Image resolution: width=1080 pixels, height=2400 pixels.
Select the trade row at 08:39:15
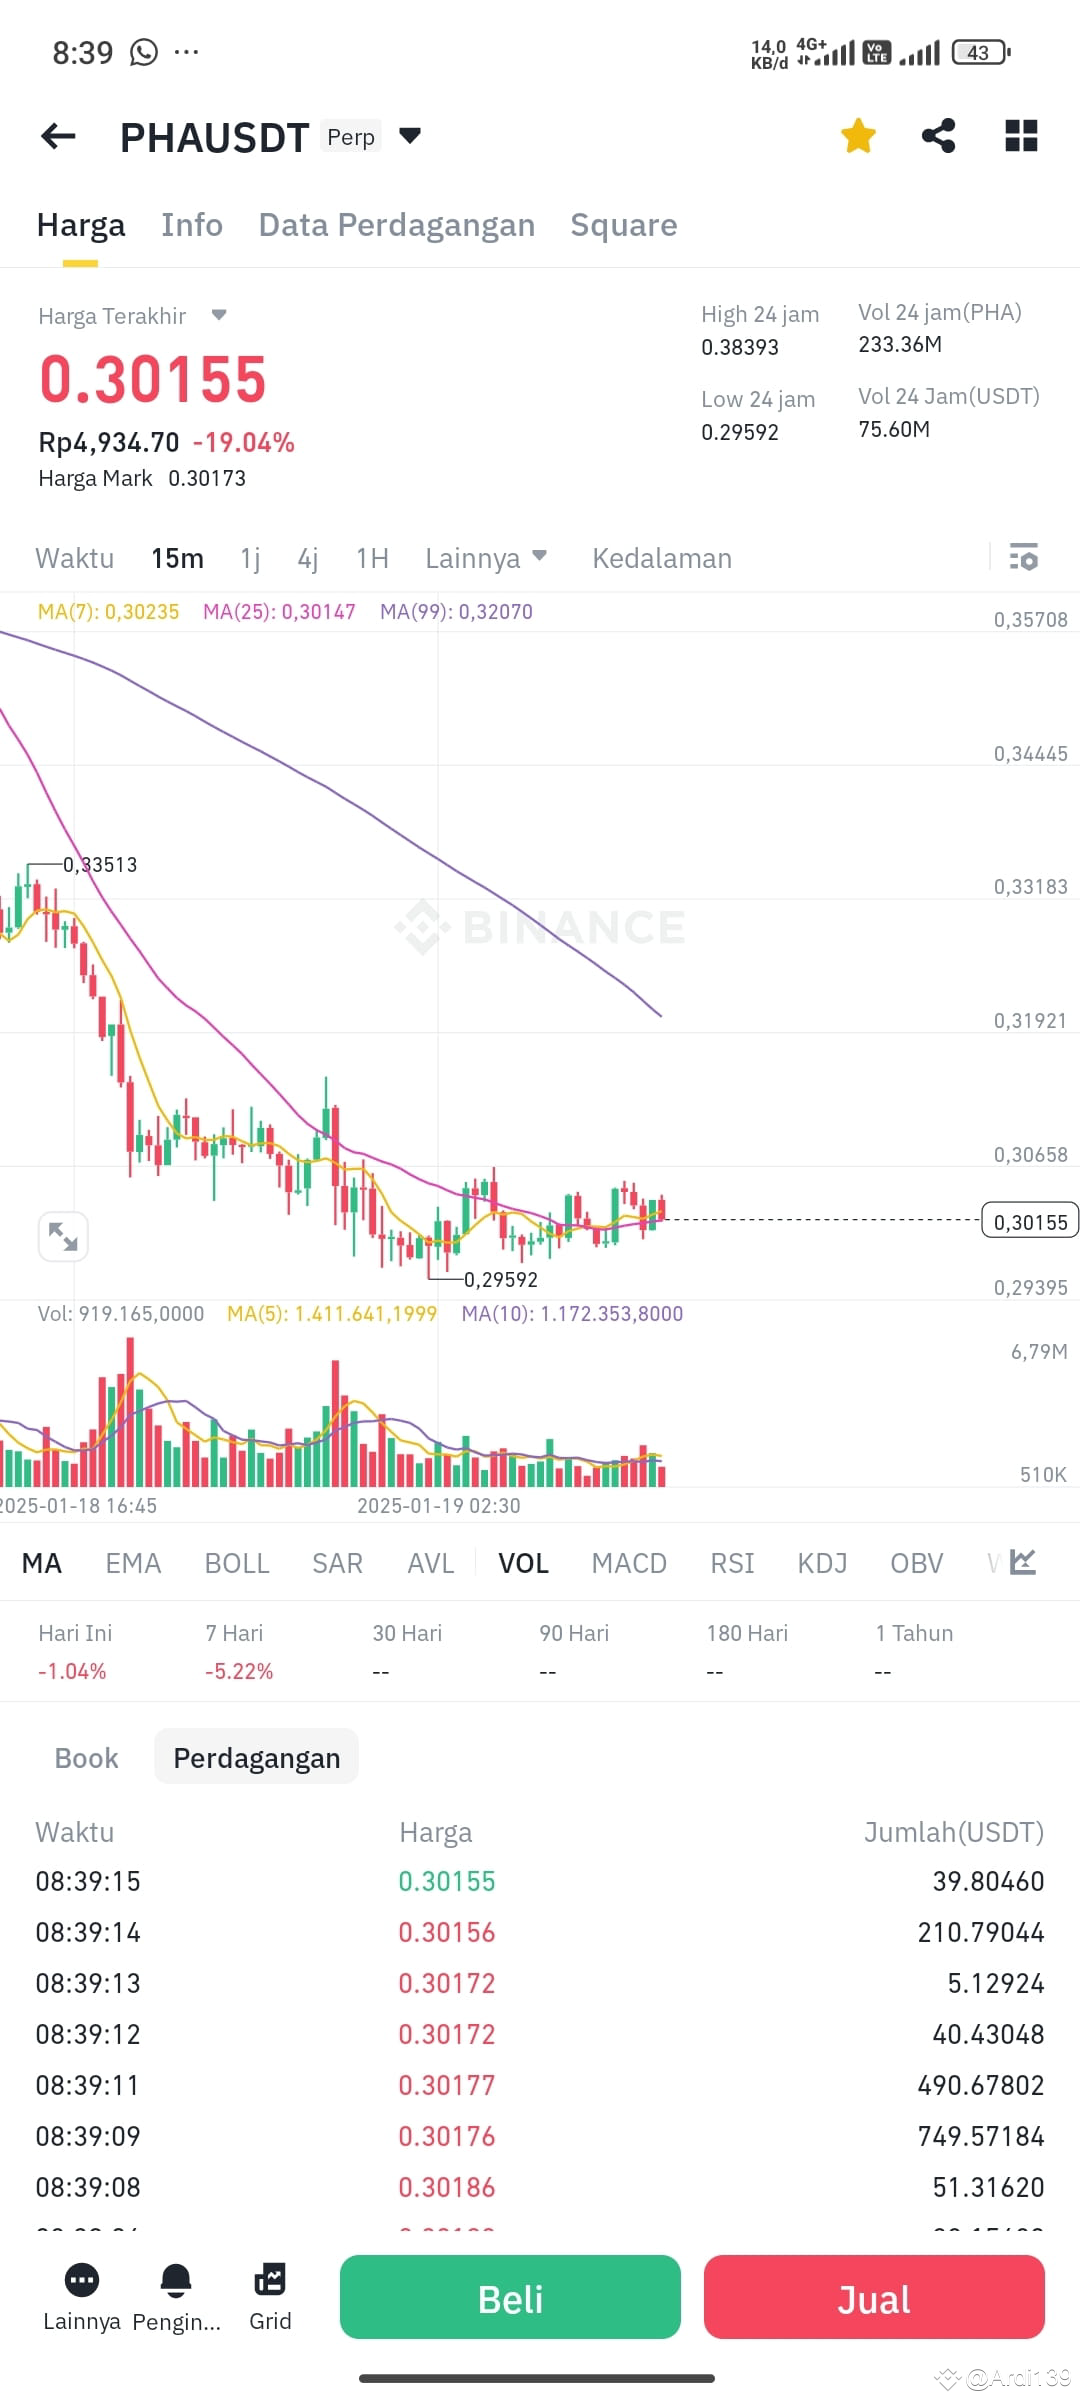click(540, 1881)
